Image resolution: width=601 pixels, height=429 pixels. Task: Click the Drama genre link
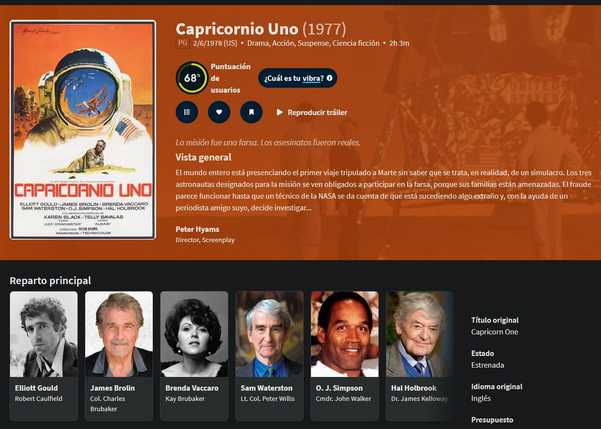click(258, 43)
